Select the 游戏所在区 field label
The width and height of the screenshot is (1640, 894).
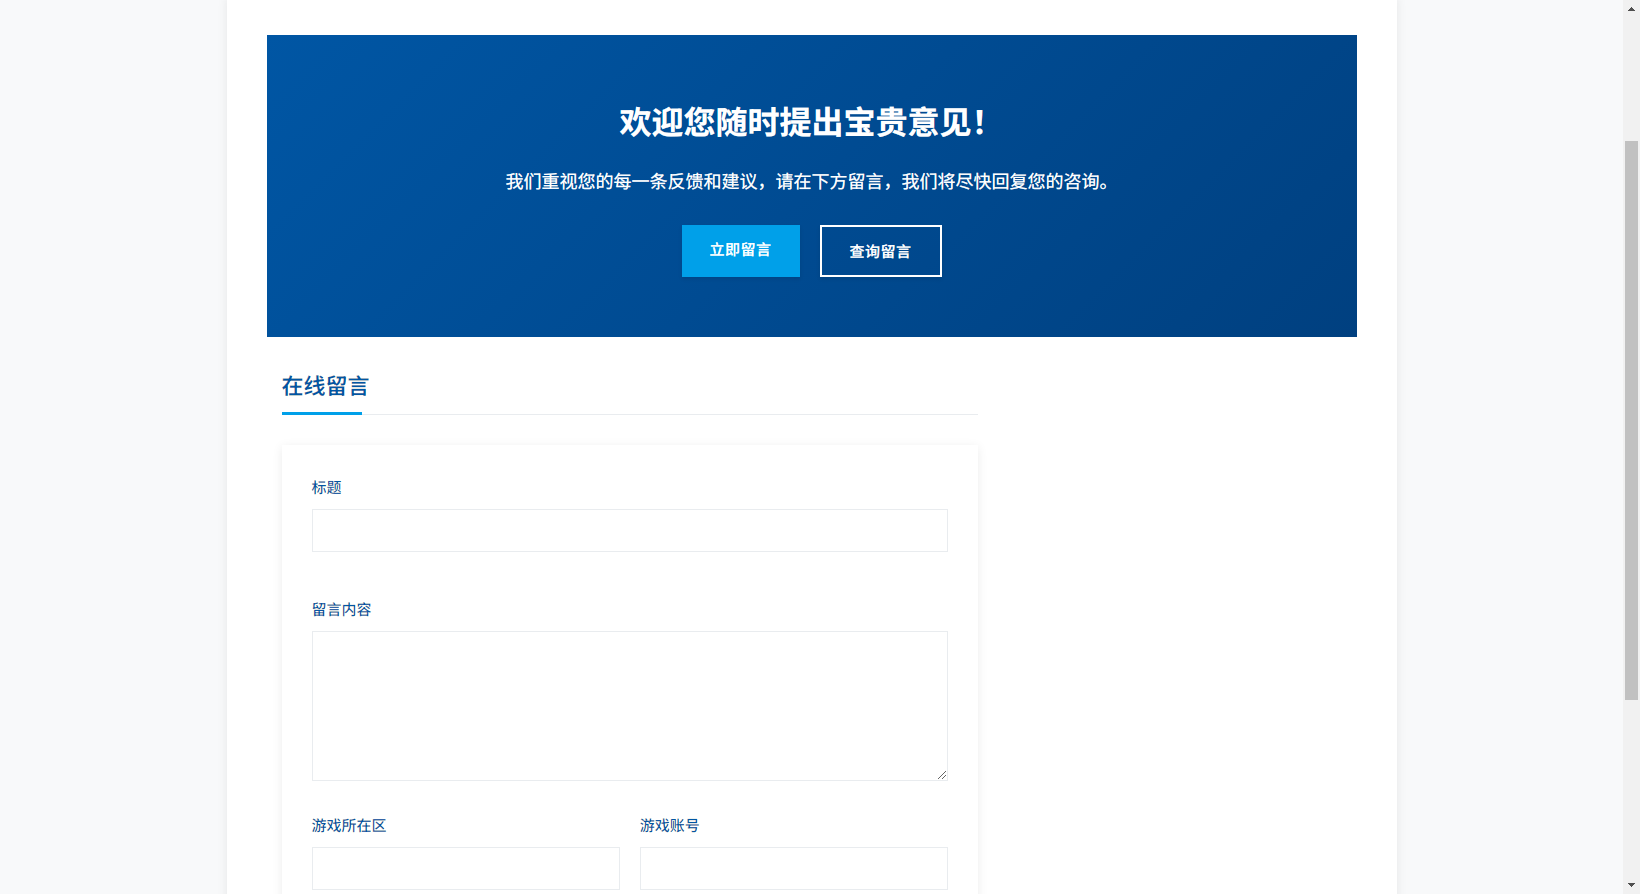[x=348, y=826]
